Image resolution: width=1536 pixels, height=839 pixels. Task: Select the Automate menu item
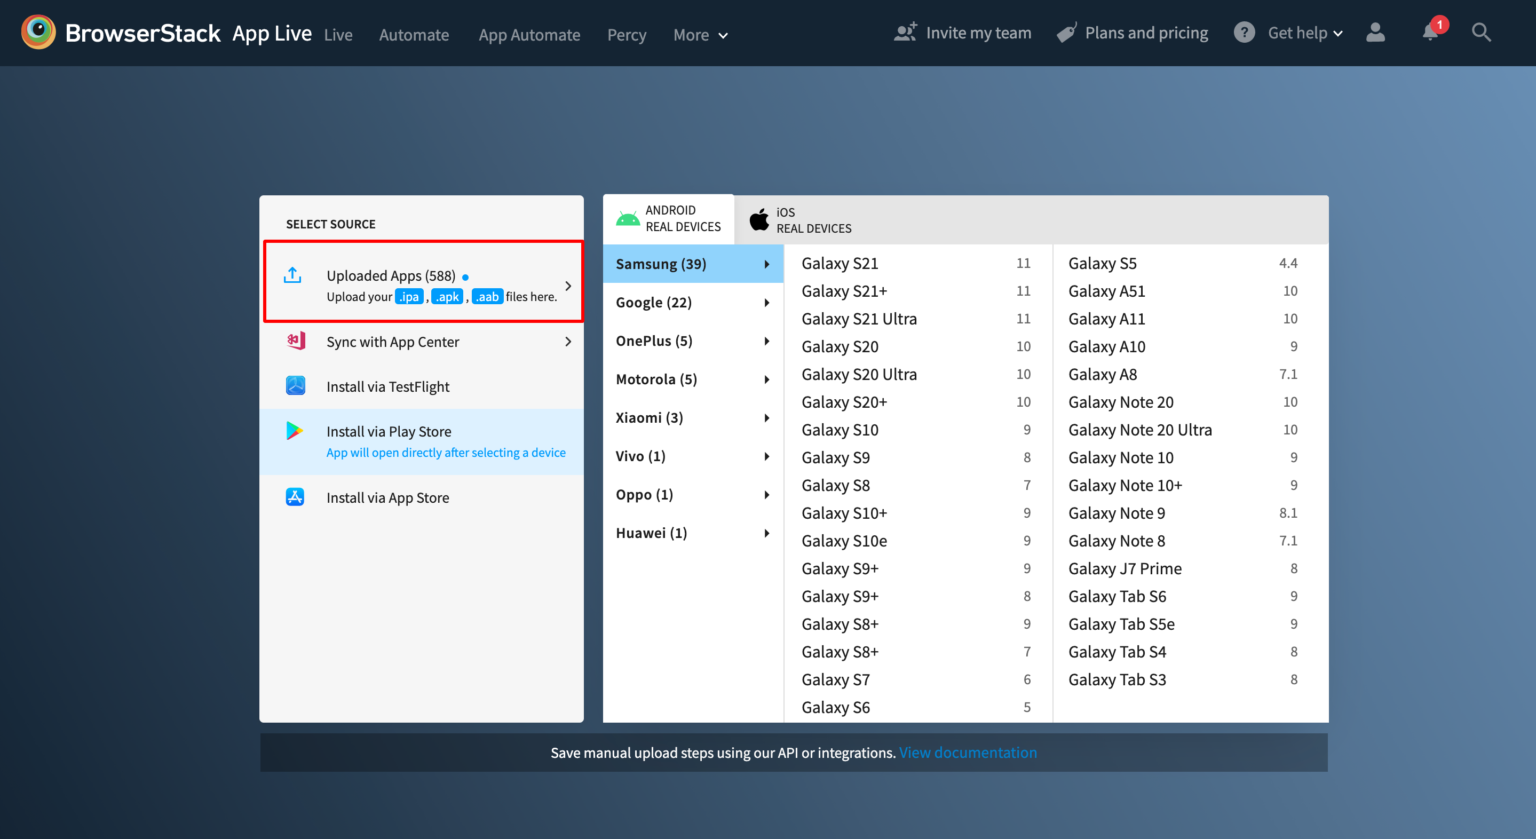tap(414, 35)
